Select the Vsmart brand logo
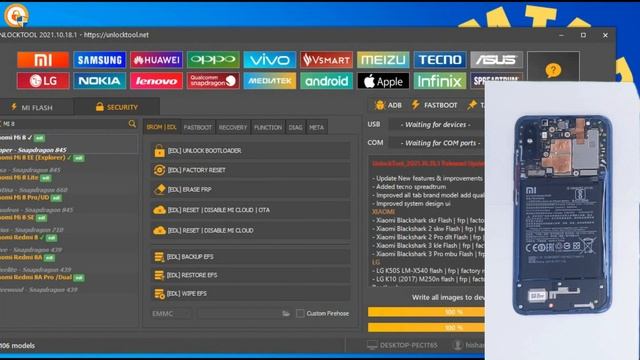 point(326,60)
